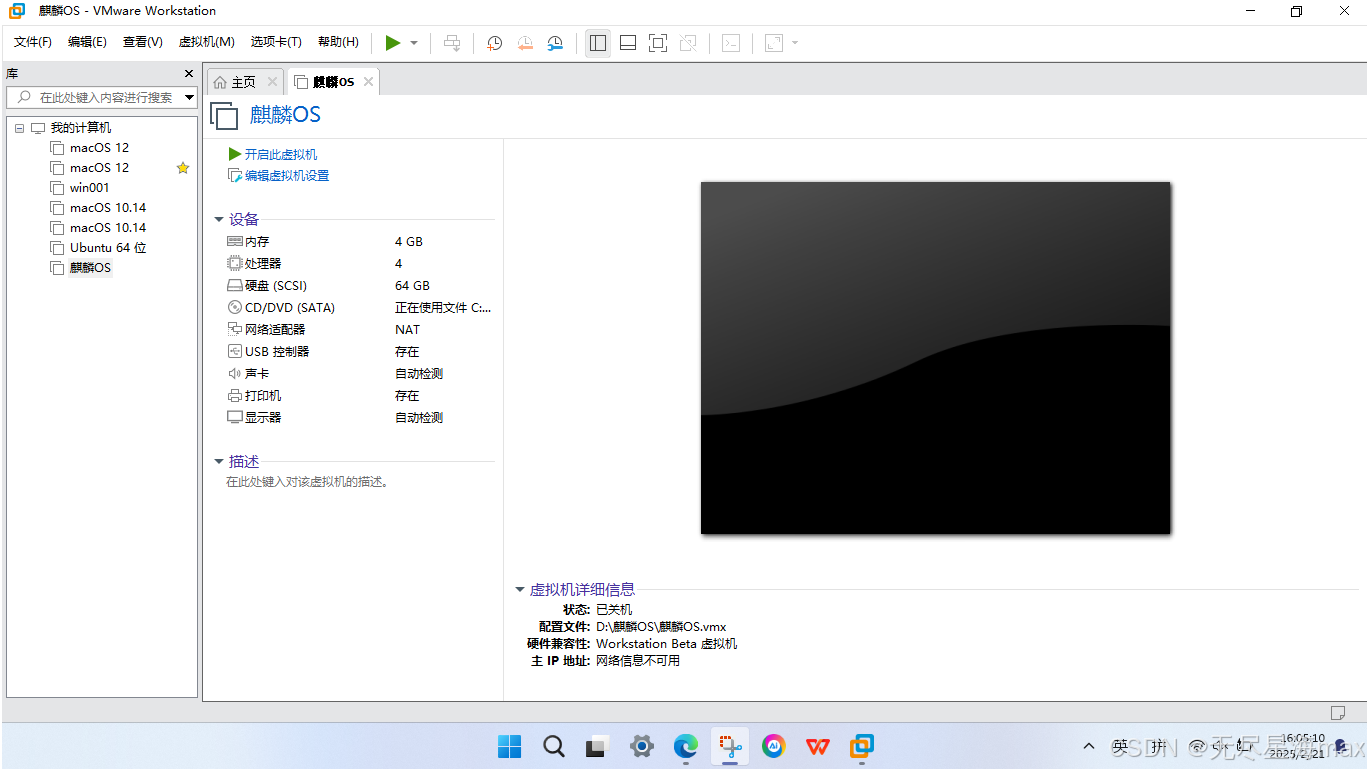Click the Unity mode toolbar icon
Viewport: 1369px width, 771px height.
click(688, 43)
